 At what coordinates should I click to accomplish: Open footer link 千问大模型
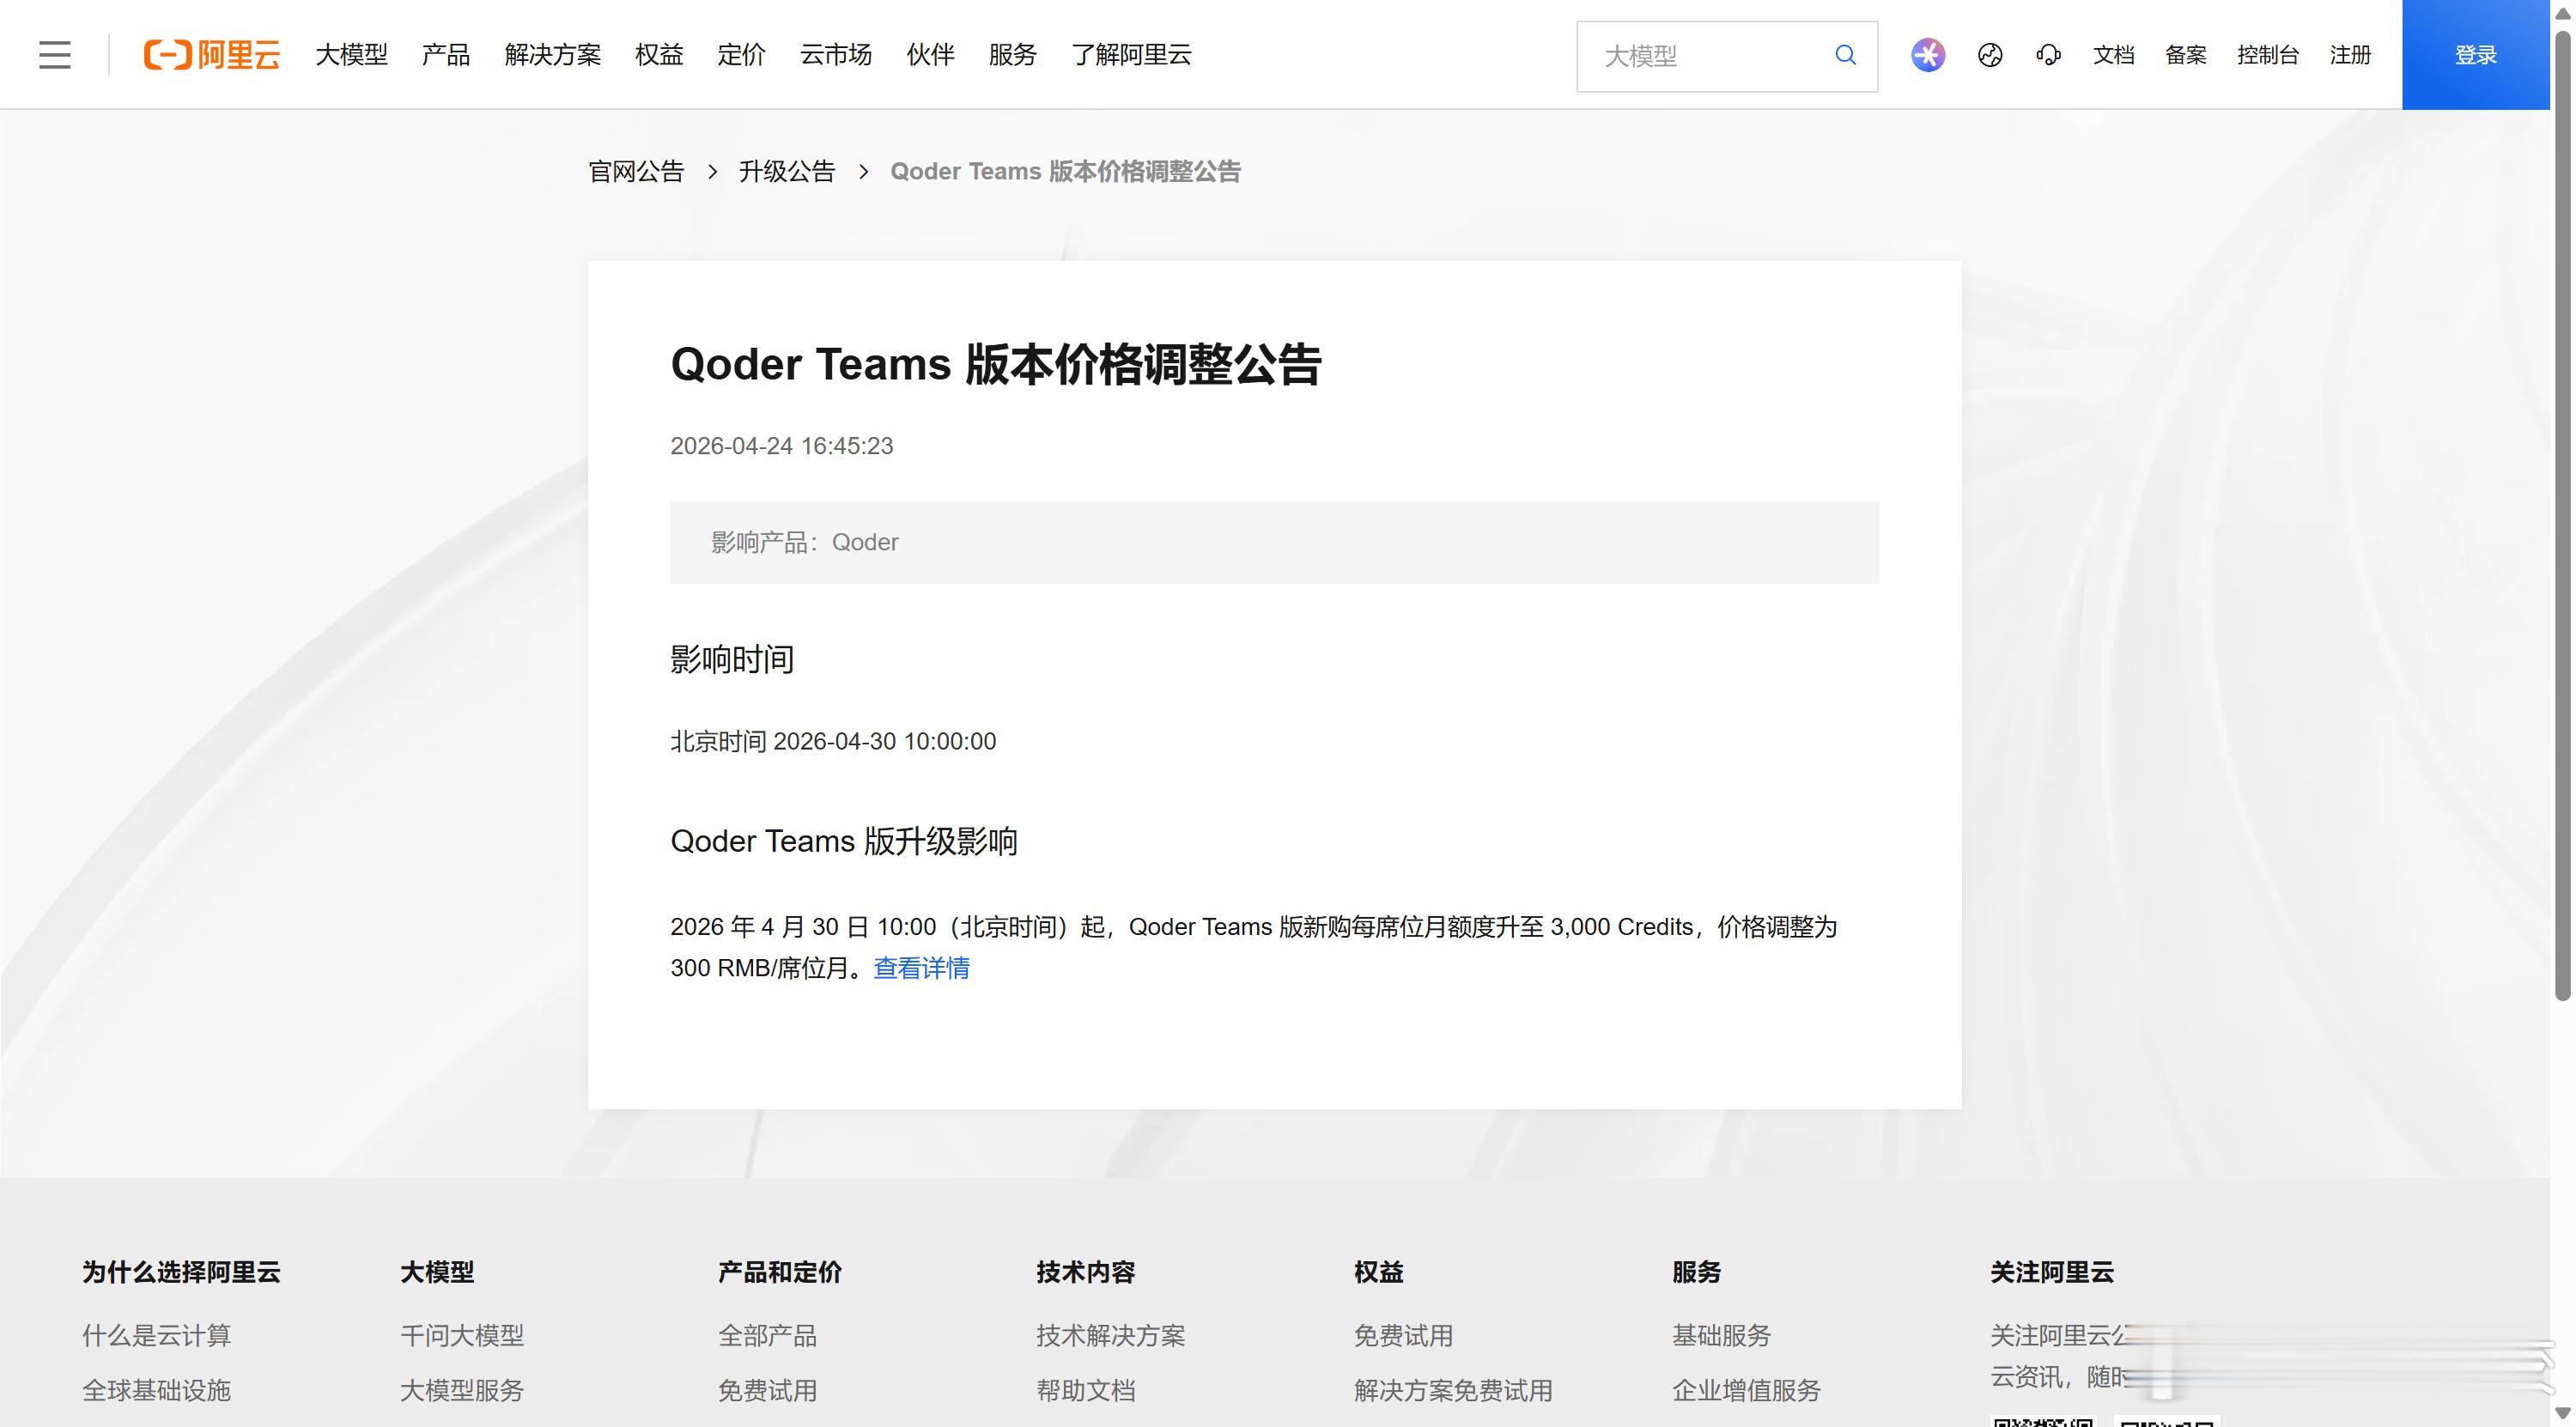click(462, 1335)
